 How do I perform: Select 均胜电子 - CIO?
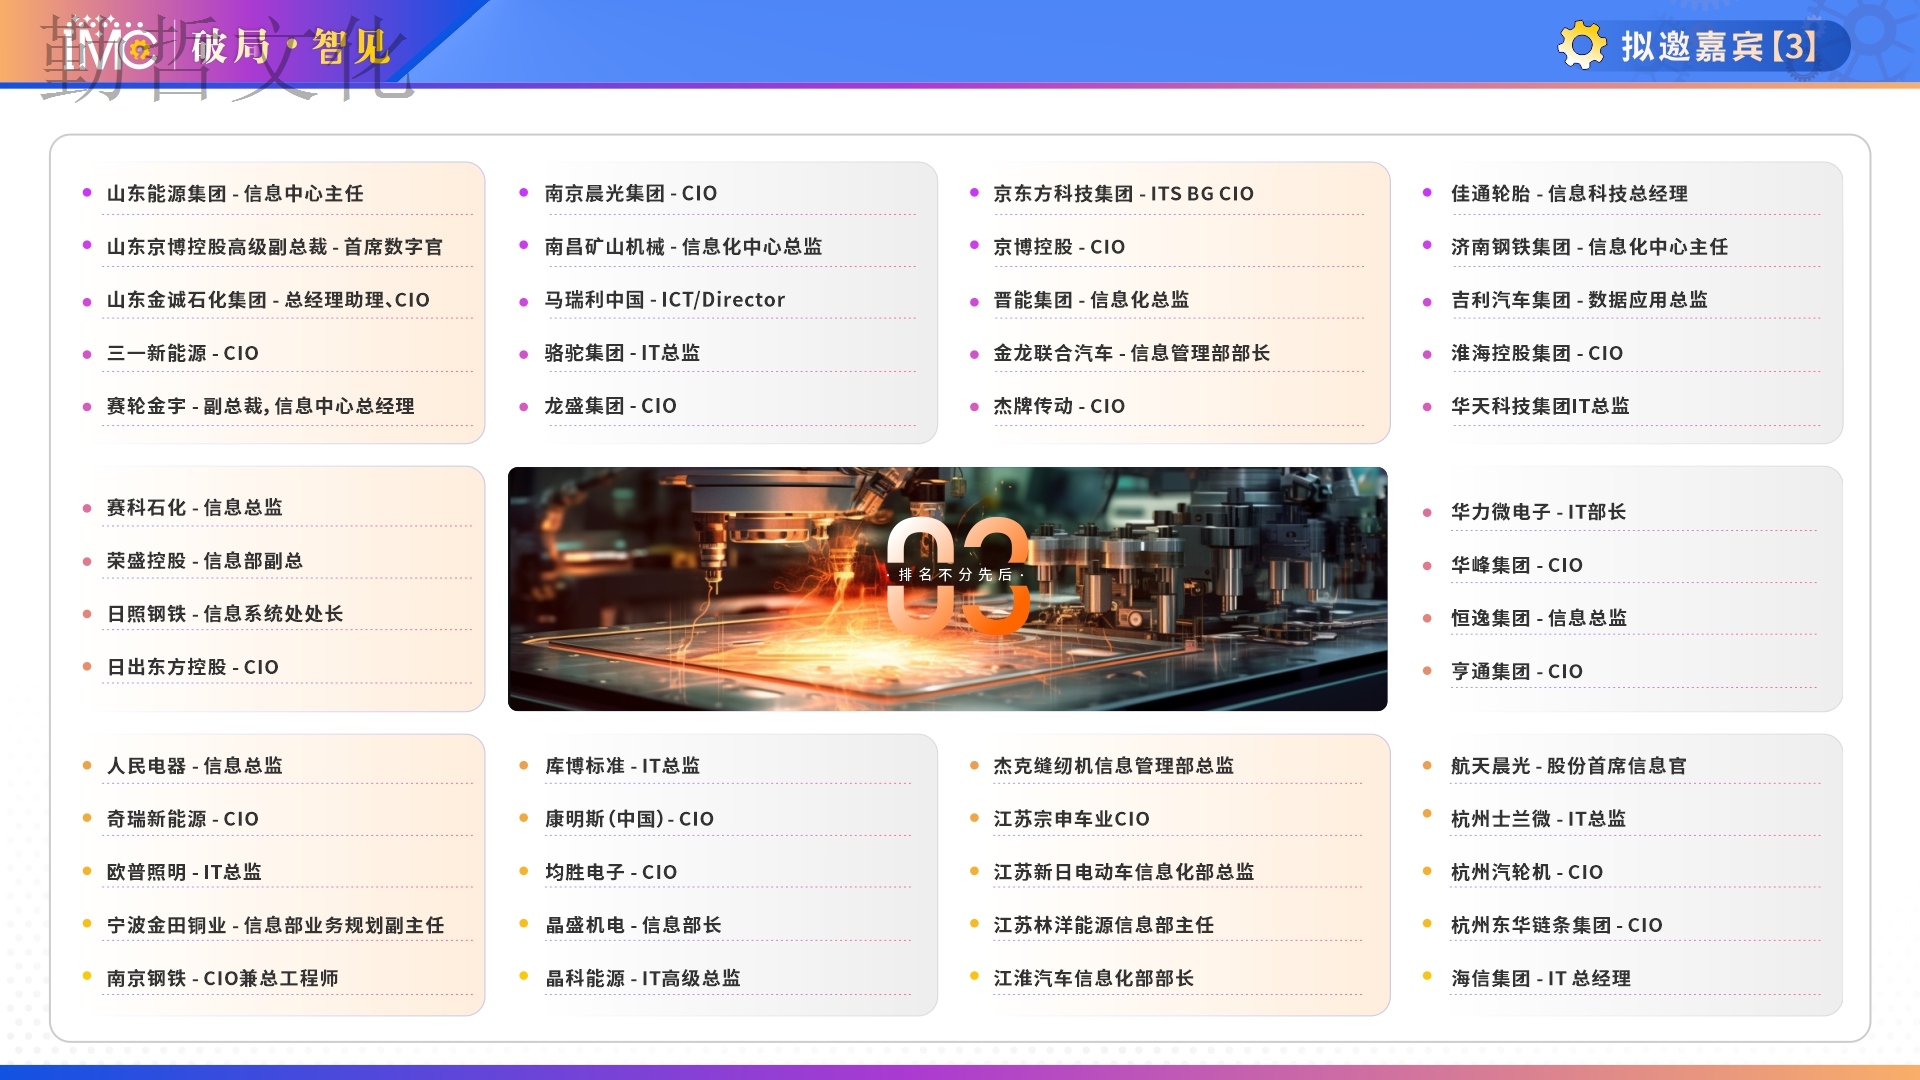[611, 872]
